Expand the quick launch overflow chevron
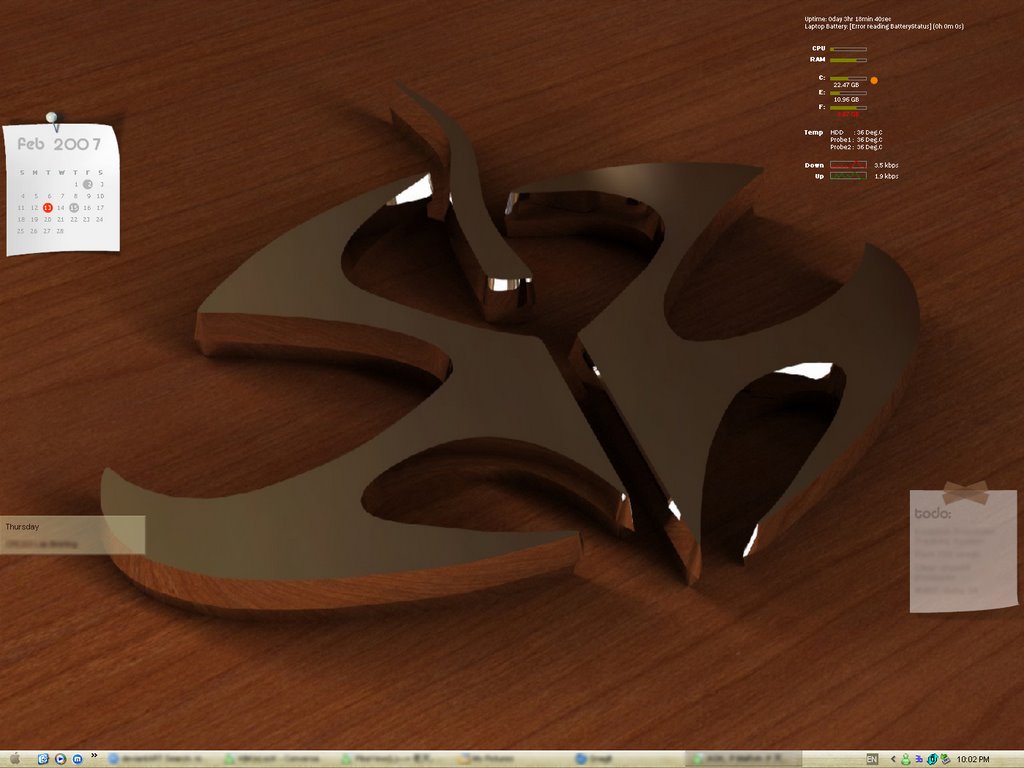Image resolution: width=1024 pixels, height=768 pixels. coord(94,756)
